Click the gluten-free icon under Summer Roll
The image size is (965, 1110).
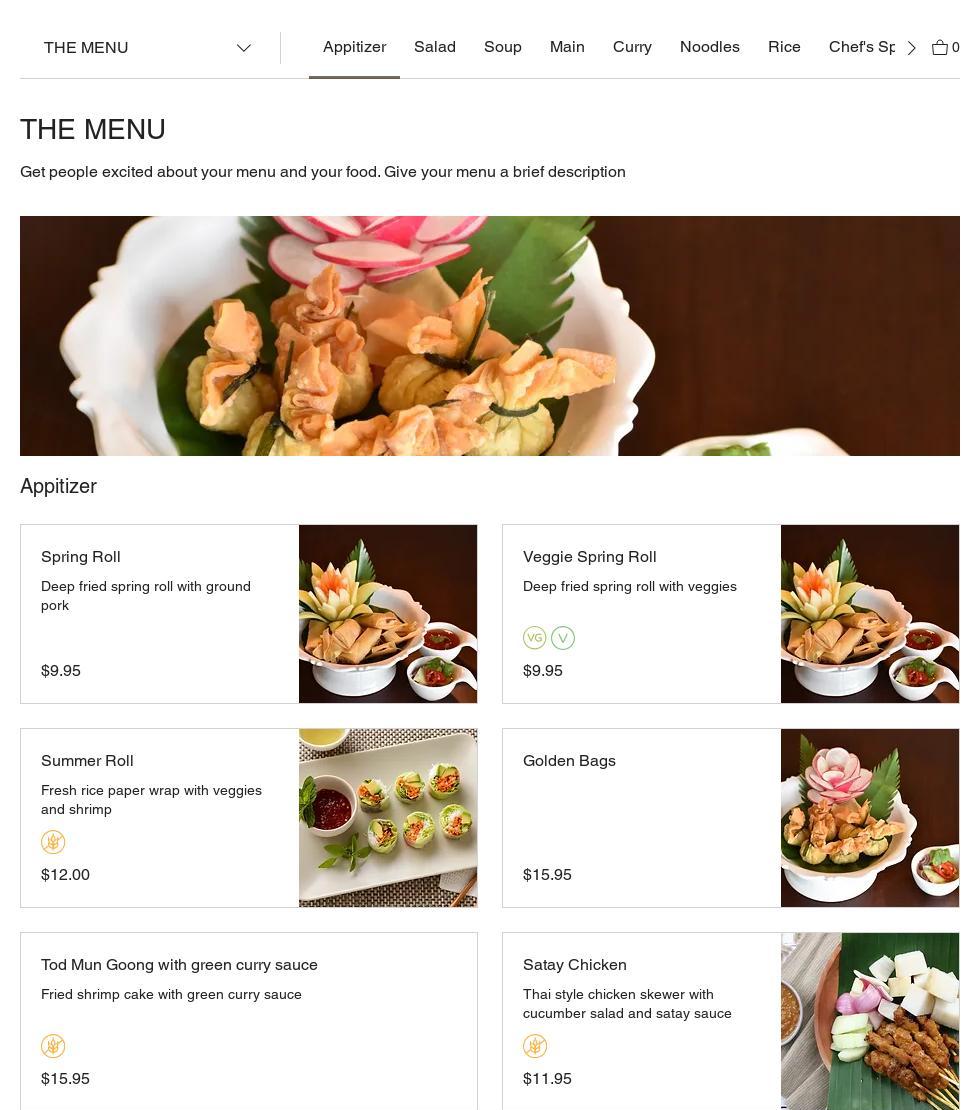[53, 842]
